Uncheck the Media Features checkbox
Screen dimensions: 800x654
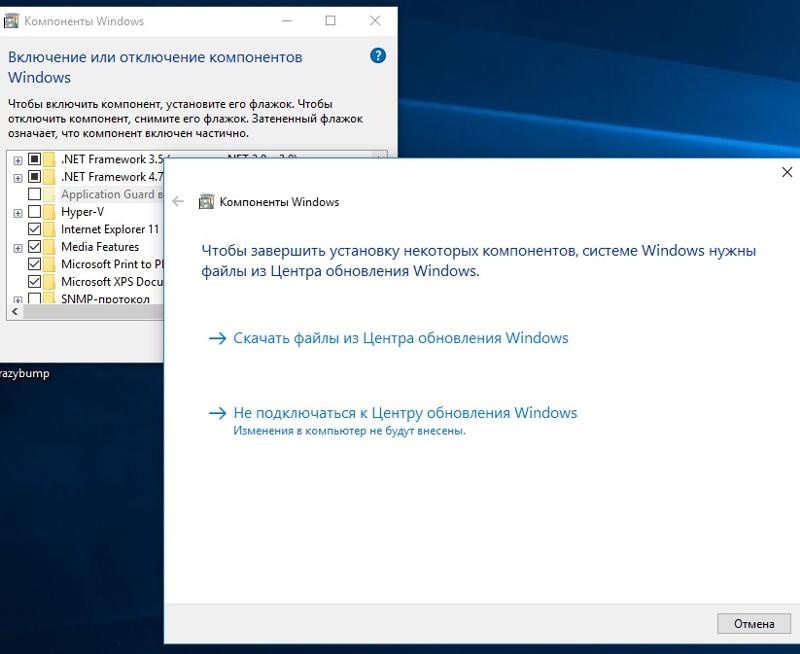click(x=34, y=246)
